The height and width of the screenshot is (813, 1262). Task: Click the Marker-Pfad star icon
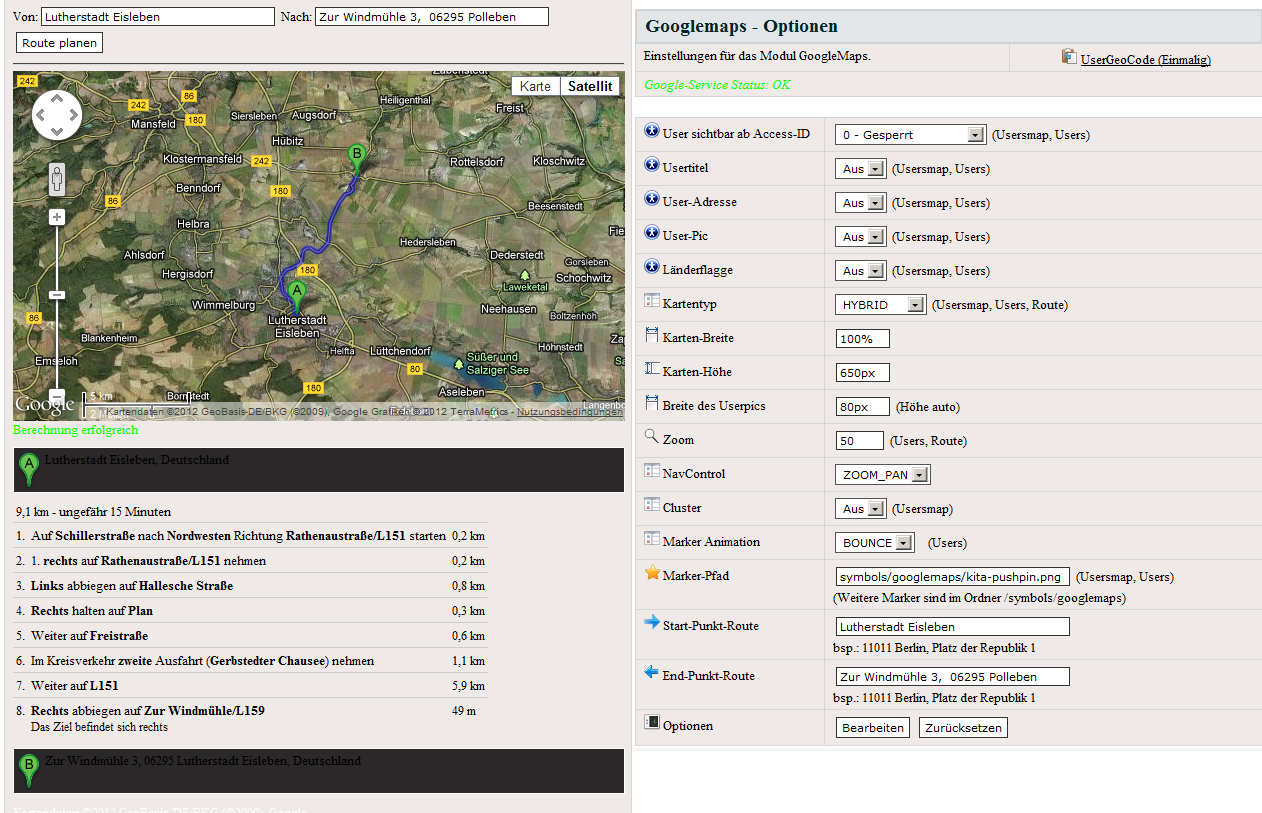(652, 573)
